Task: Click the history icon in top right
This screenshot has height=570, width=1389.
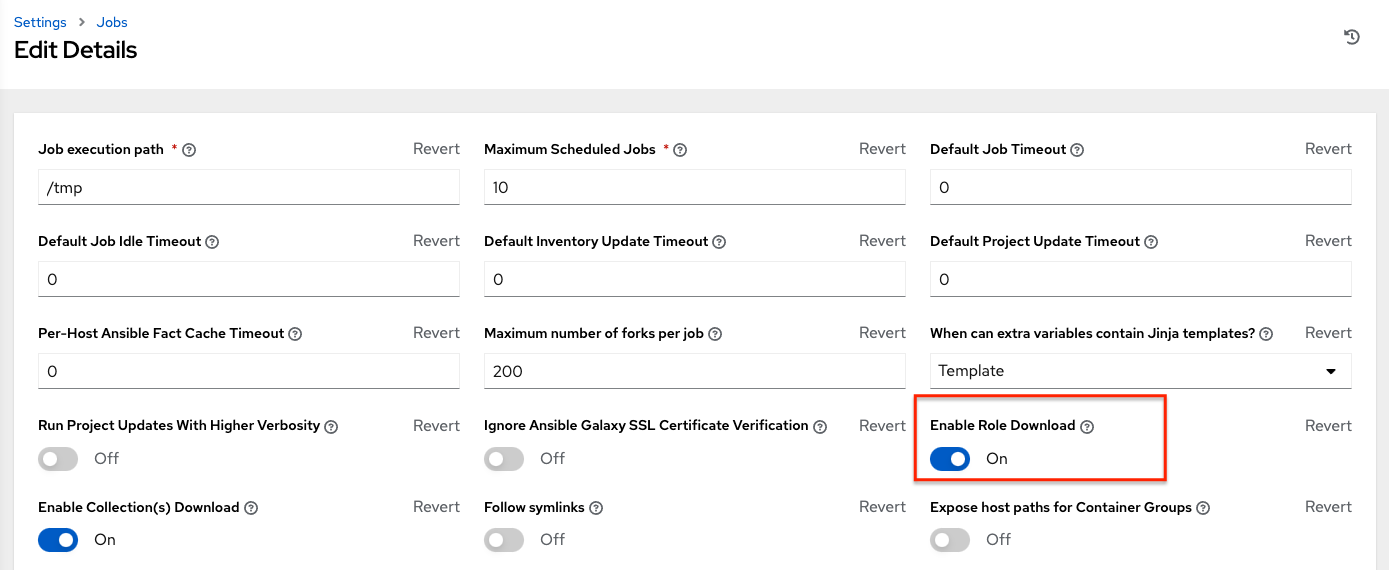Action: tap(1352, 37)
